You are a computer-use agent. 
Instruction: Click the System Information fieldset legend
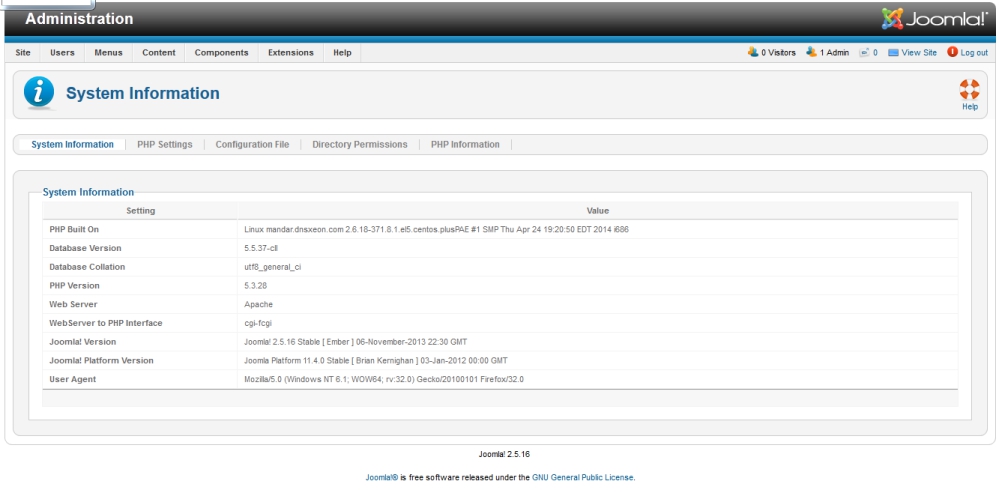(x=89, y=192)
